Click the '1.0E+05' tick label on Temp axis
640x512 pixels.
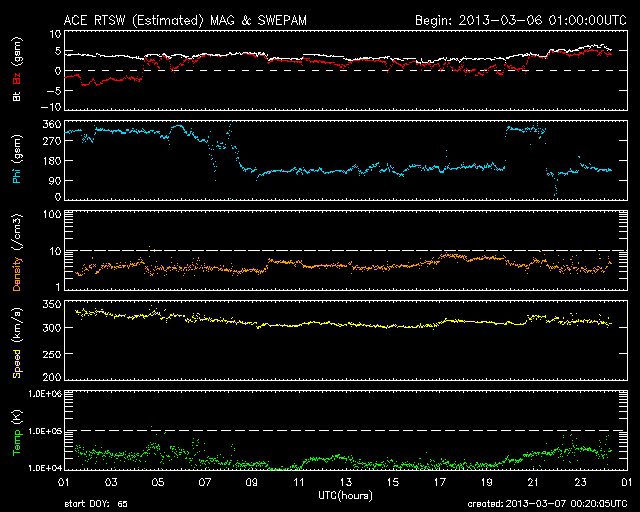(x=45, y=431)
